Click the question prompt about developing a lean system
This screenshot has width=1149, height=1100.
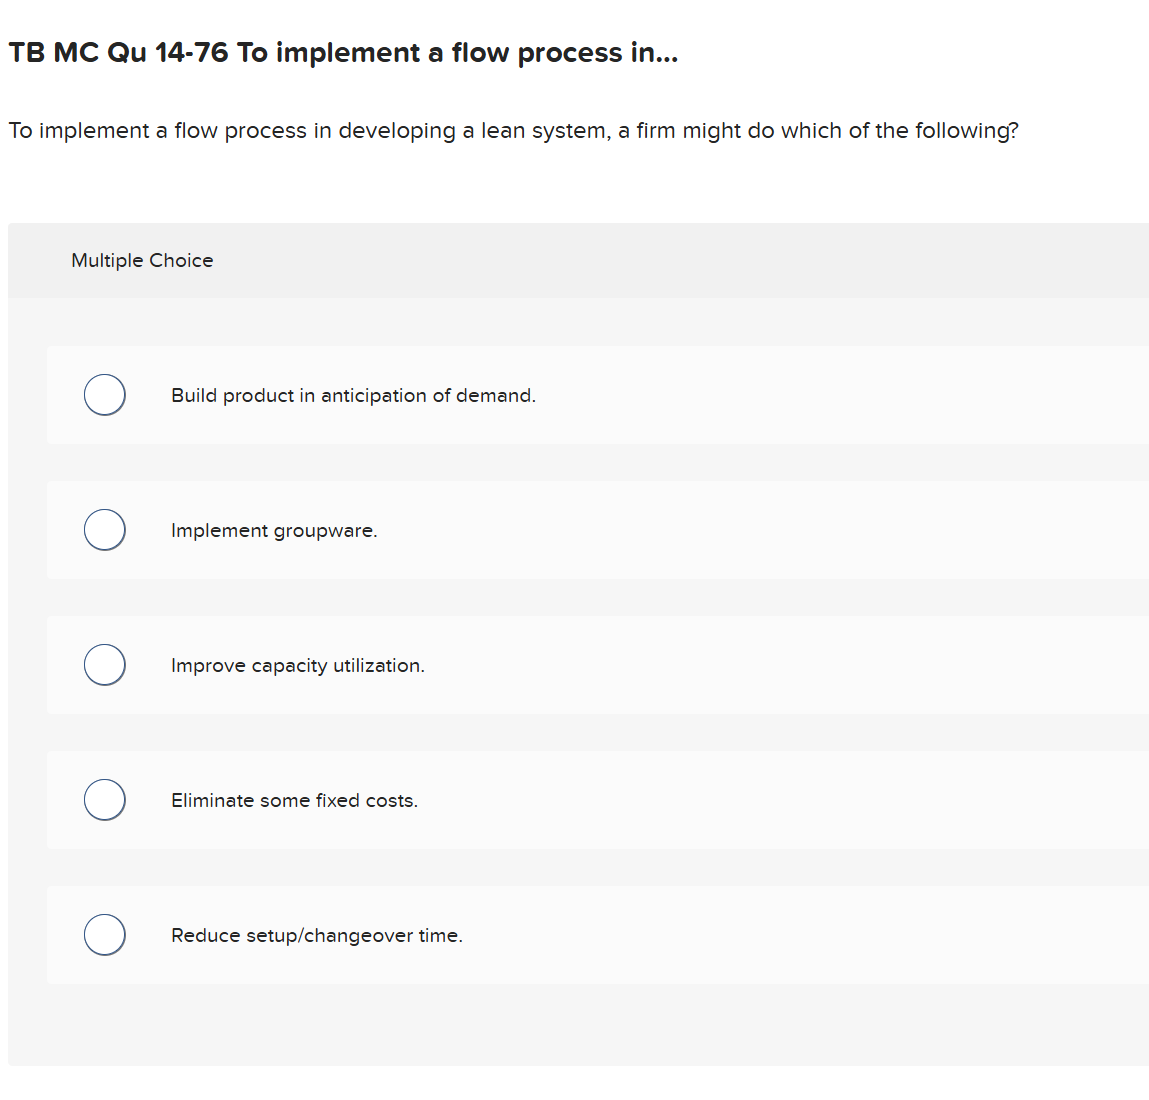[514, 130]
